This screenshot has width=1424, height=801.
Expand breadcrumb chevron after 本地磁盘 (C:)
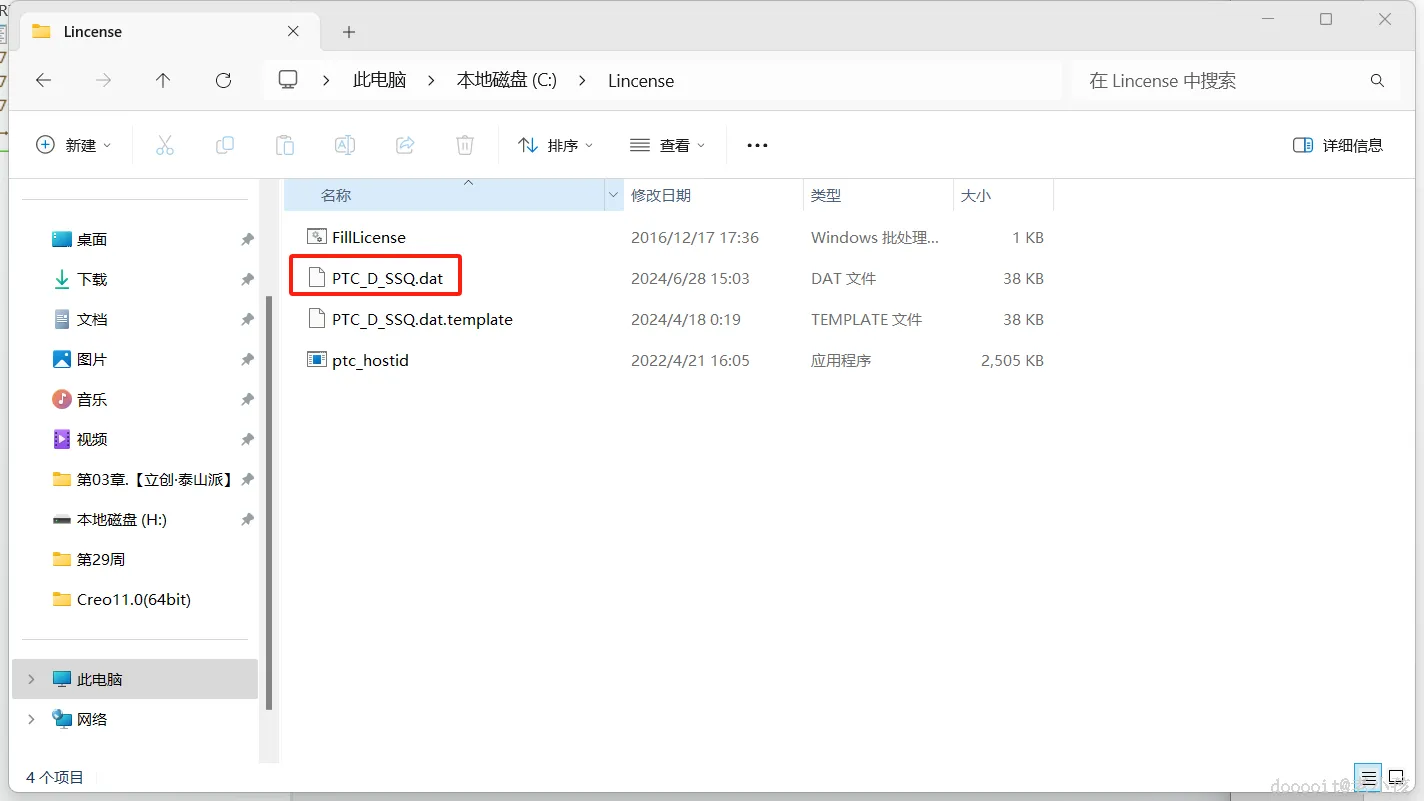click(x=582, y=81)
